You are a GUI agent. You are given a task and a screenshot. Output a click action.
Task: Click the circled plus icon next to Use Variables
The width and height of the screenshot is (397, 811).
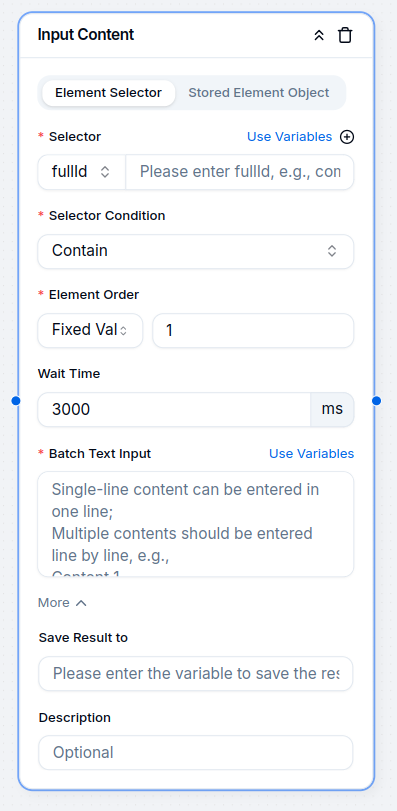coord(347,137)
